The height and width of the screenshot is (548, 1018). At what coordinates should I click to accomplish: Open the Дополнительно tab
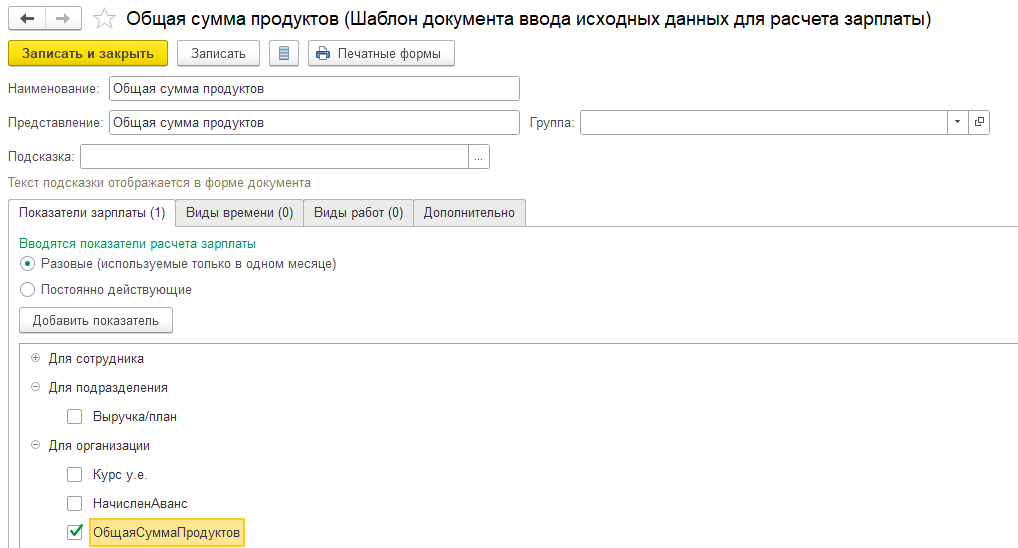[469, 213]
